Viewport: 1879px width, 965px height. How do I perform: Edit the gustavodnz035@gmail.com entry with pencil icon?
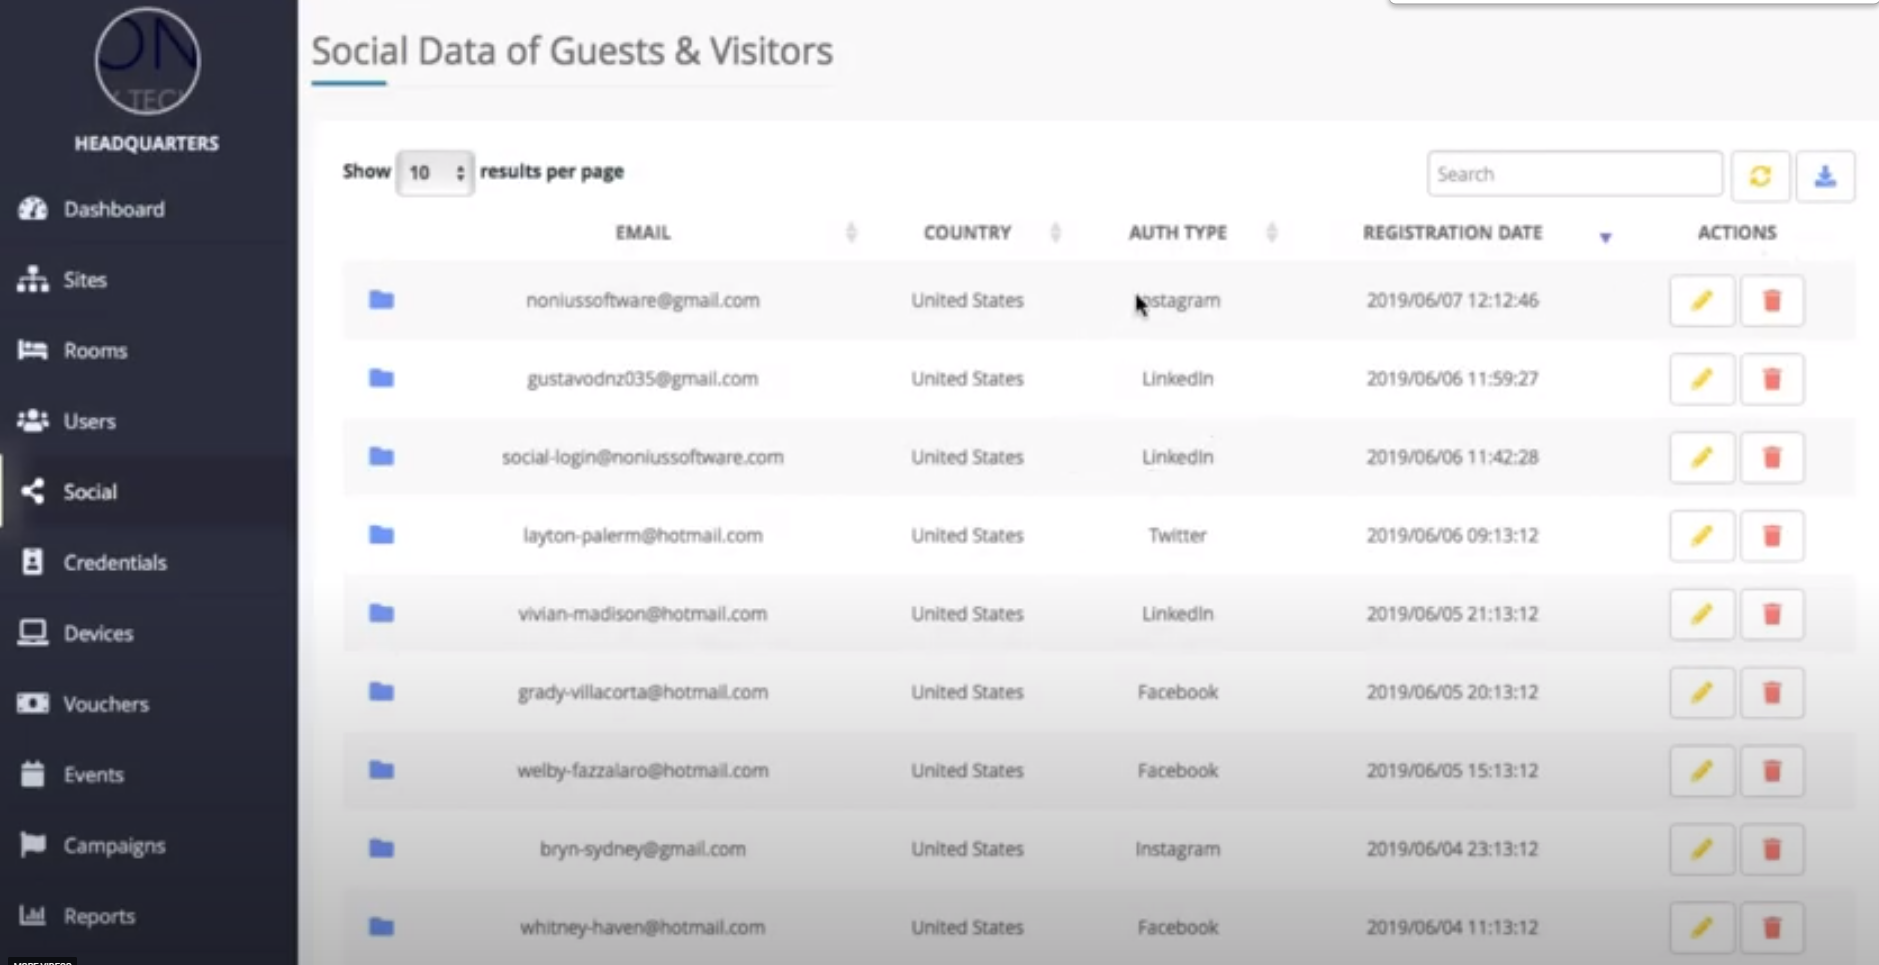point(1701,379)
